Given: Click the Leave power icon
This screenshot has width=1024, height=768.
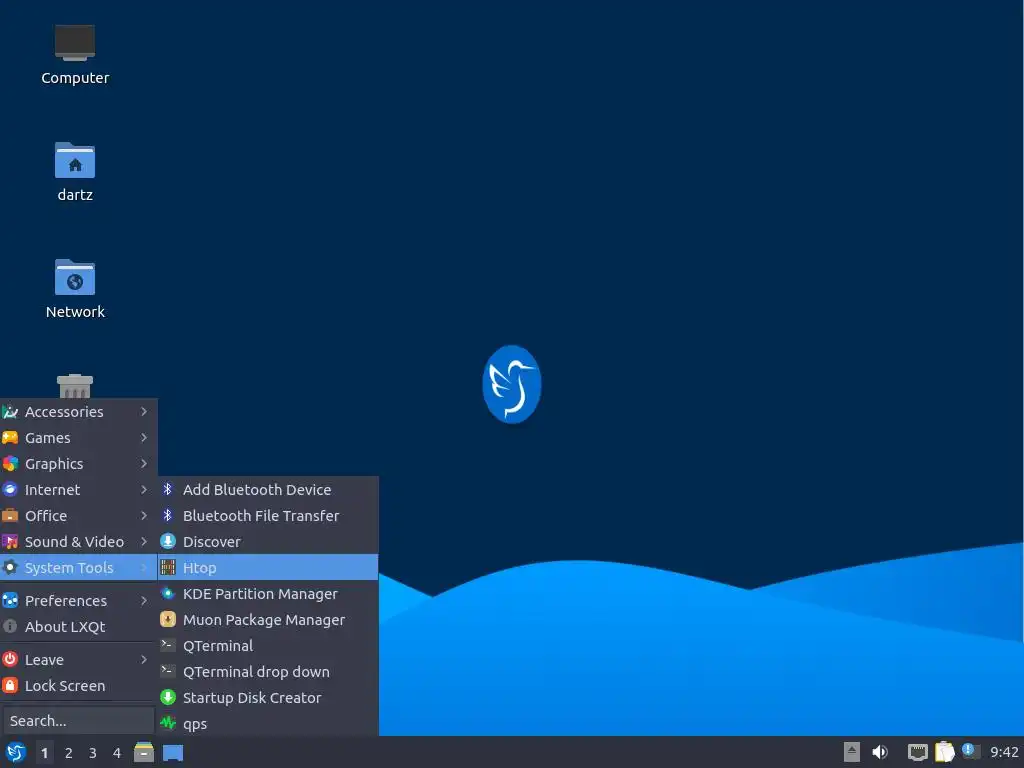Looking at the screenshot, I should point(10,660).
